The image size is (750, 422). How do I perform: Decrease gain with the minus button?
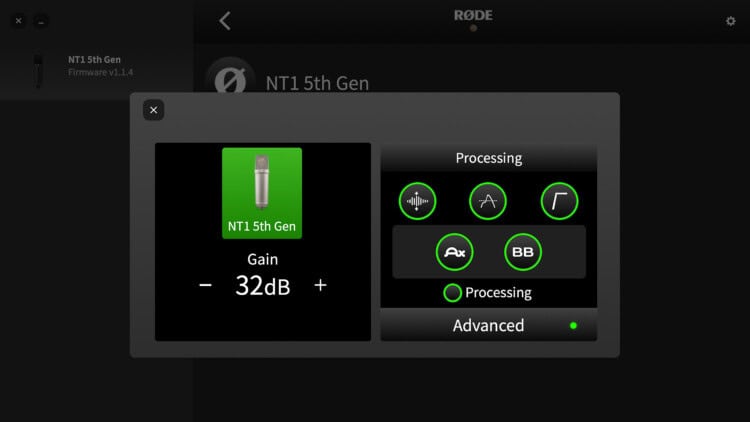pyautogui.click(x=205, y=285)
